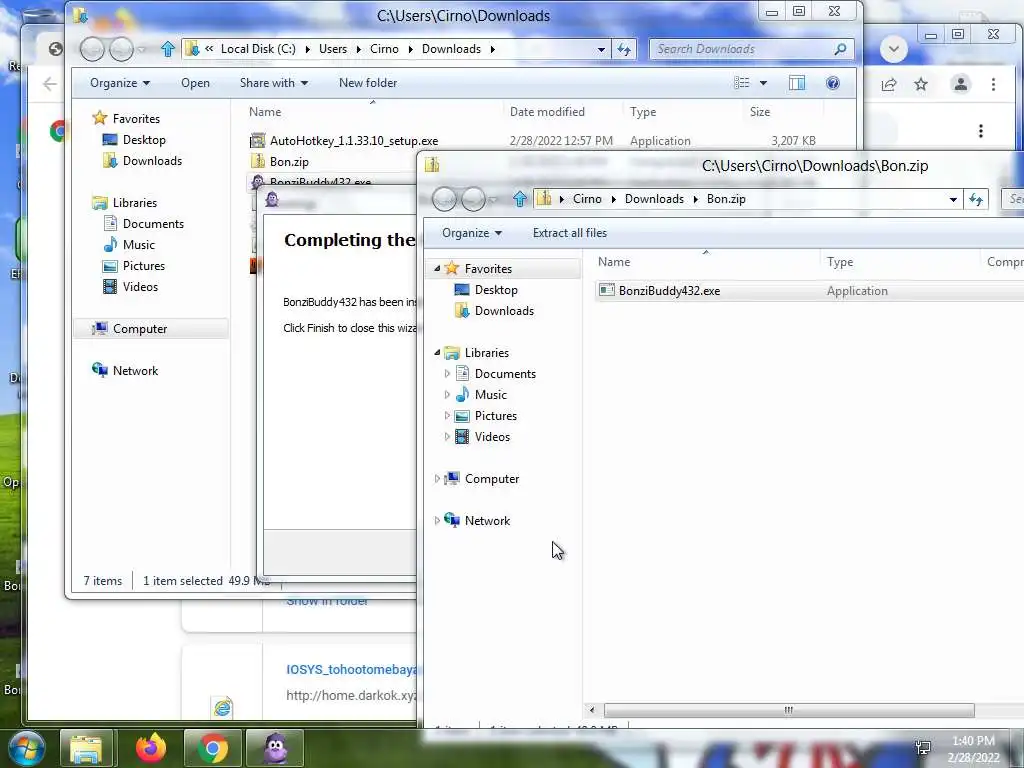Viewport: 1024px width, 768px height.
Task: Go up a level in Bon.zip window
Action: [x=520, y=199]
